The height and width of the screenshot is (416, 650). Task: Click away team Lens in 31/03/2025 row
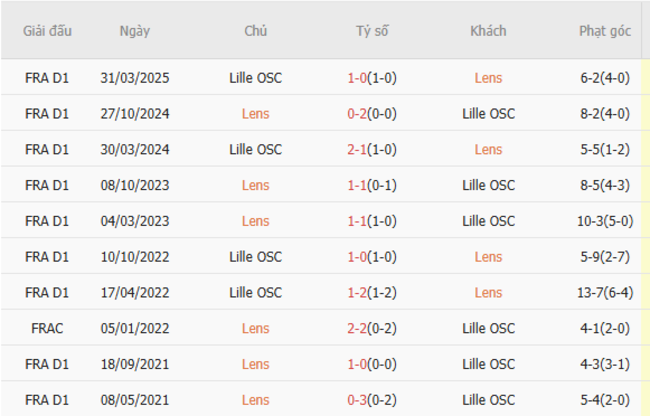point(489,78)
